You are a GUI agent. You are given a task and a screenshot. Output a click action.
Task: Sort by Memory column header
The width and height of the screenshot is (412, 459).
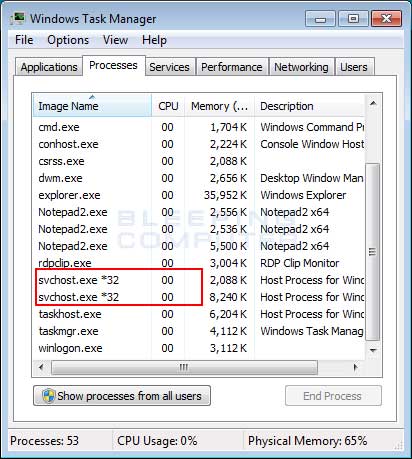219,106
